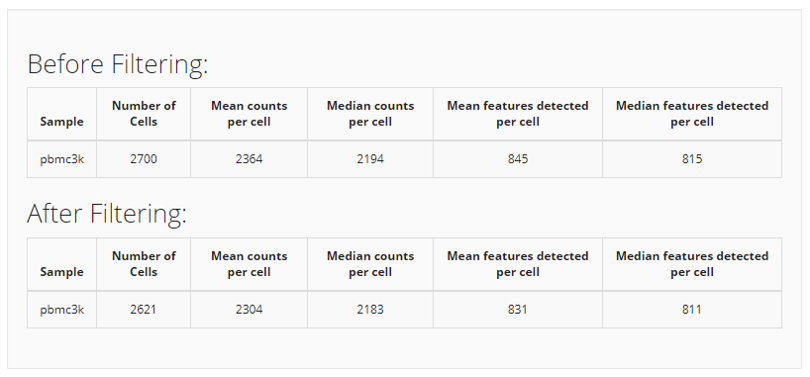The height and width of the screenshot is (377, 810).
Task: Click the 2194 median counts value
Action: 370,159
